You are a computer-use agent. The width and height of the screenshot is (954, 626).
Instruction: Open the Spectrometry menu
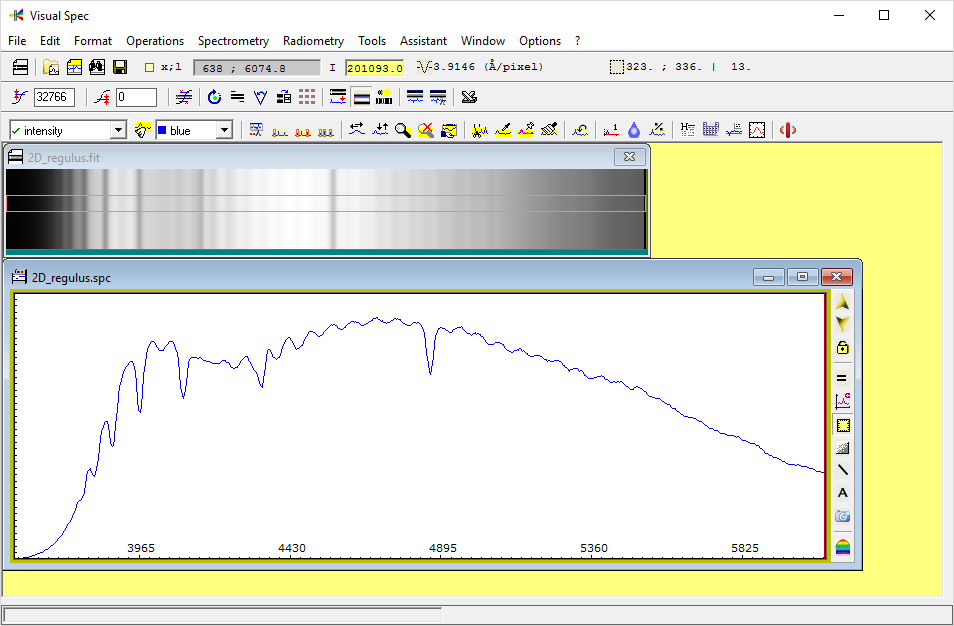pyautogui.click(x=233, y=41)
